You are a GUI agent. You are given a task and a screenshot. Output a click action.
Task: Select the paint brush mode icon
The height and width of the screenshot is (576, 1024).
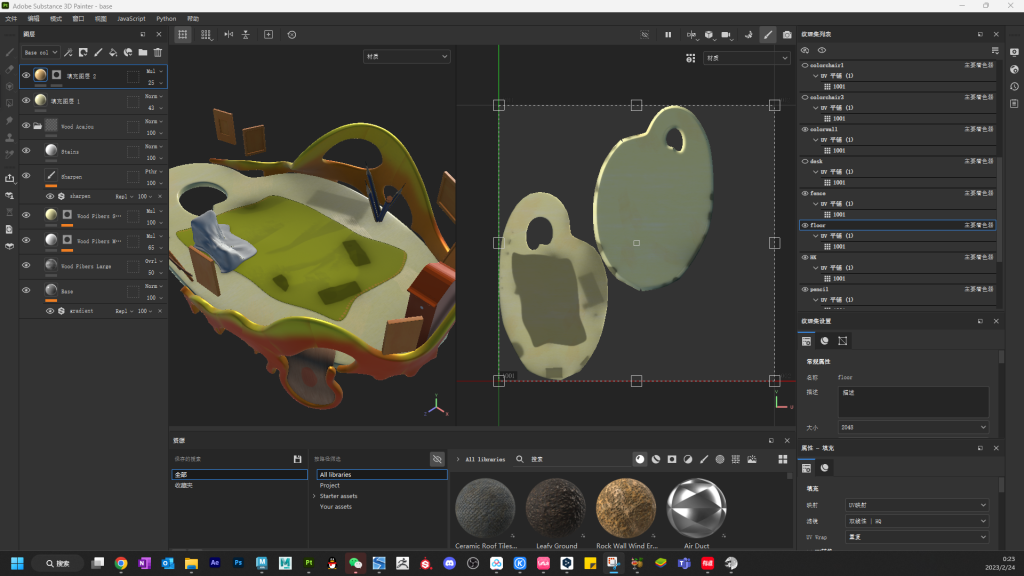(x=768, y=34)
